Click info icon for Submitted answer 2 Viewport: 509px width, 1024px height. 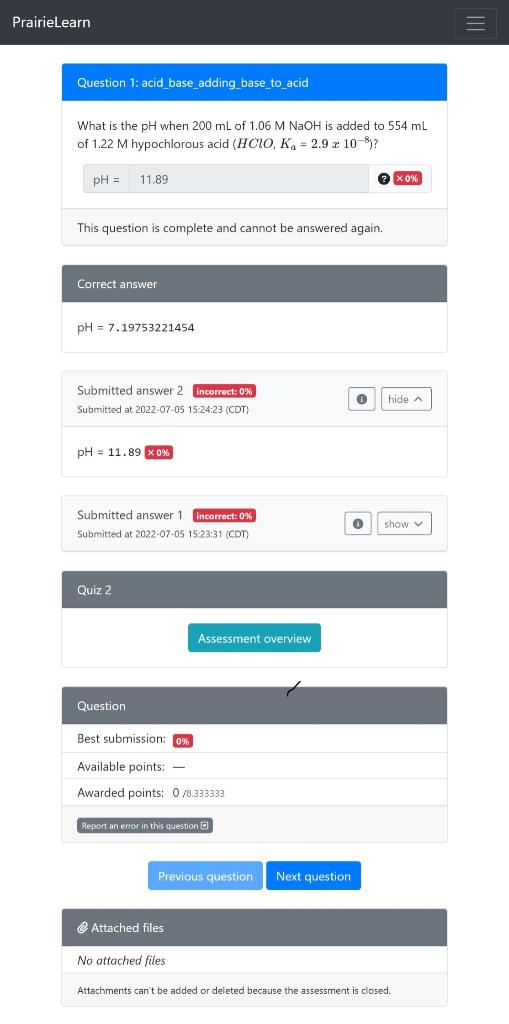tap(362, 399)
